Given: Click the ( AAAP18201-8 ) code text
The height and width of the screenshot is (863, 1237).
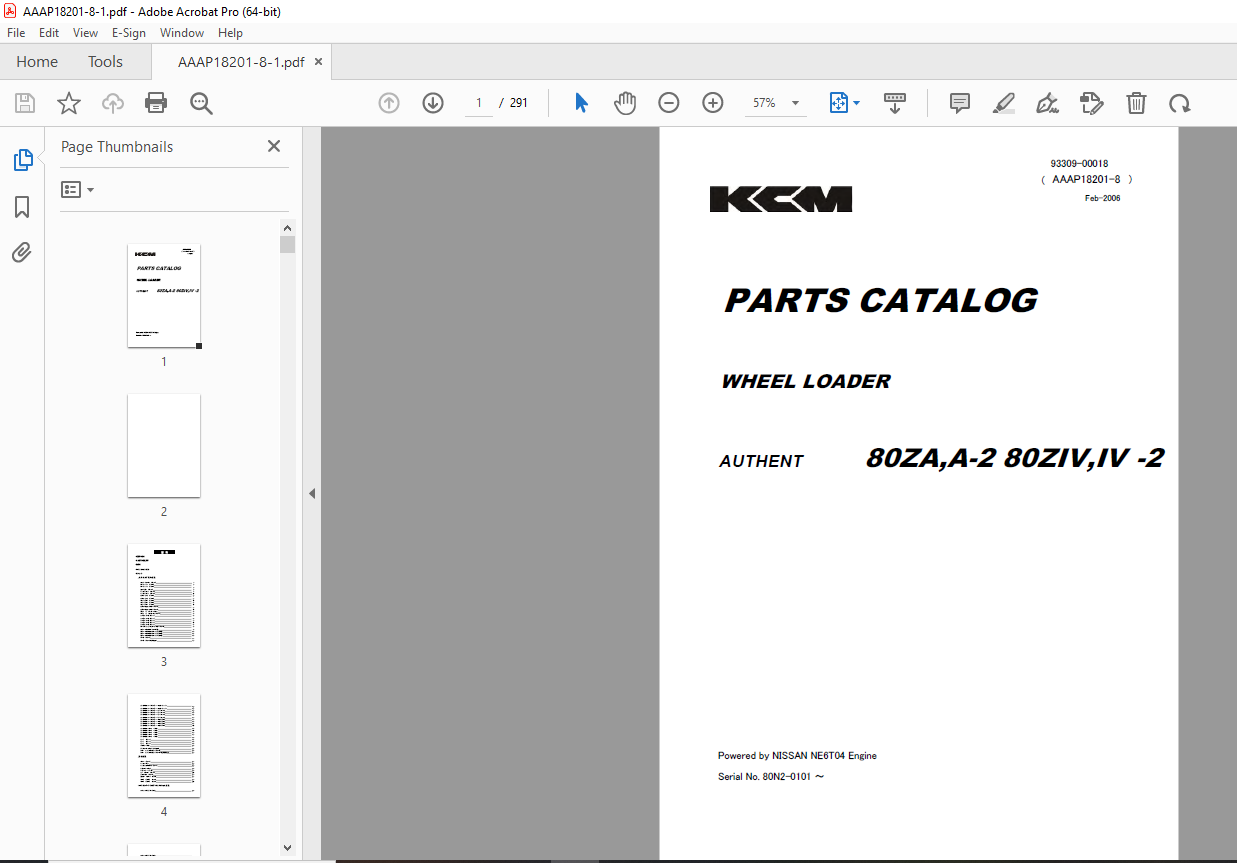Looking at the screenshot, I should [x=1086, y=179].
